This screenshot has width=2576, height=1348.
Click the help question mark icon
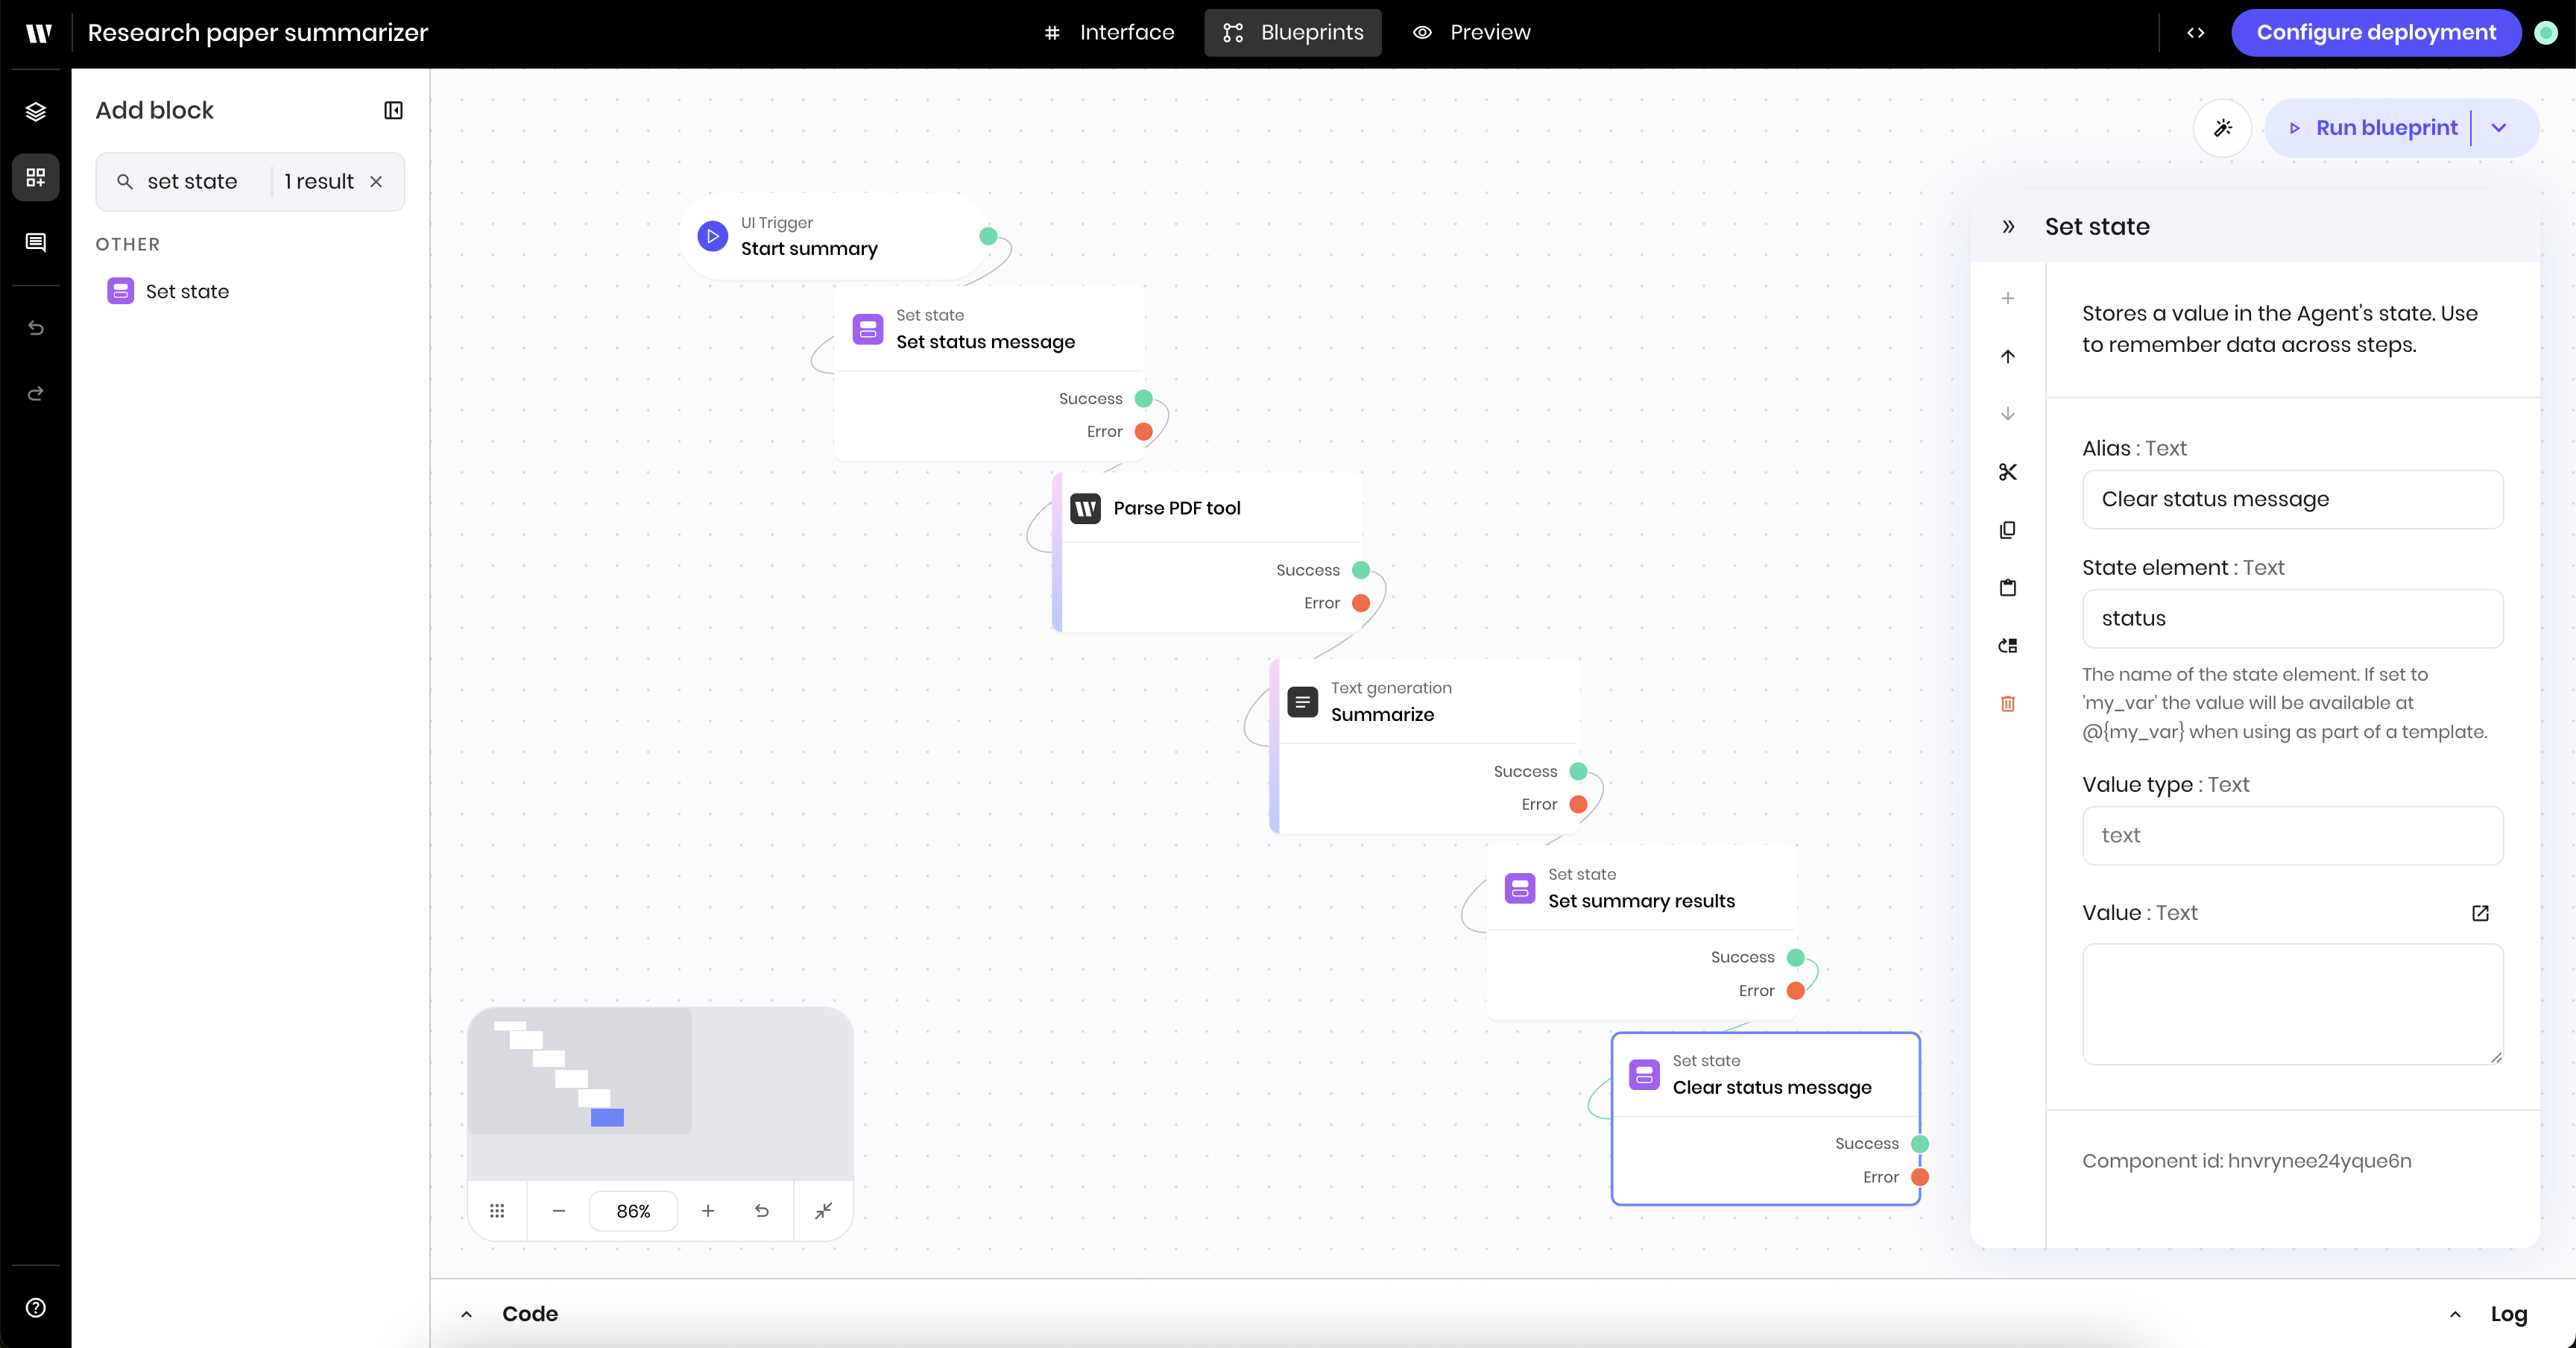[36, 1308]
